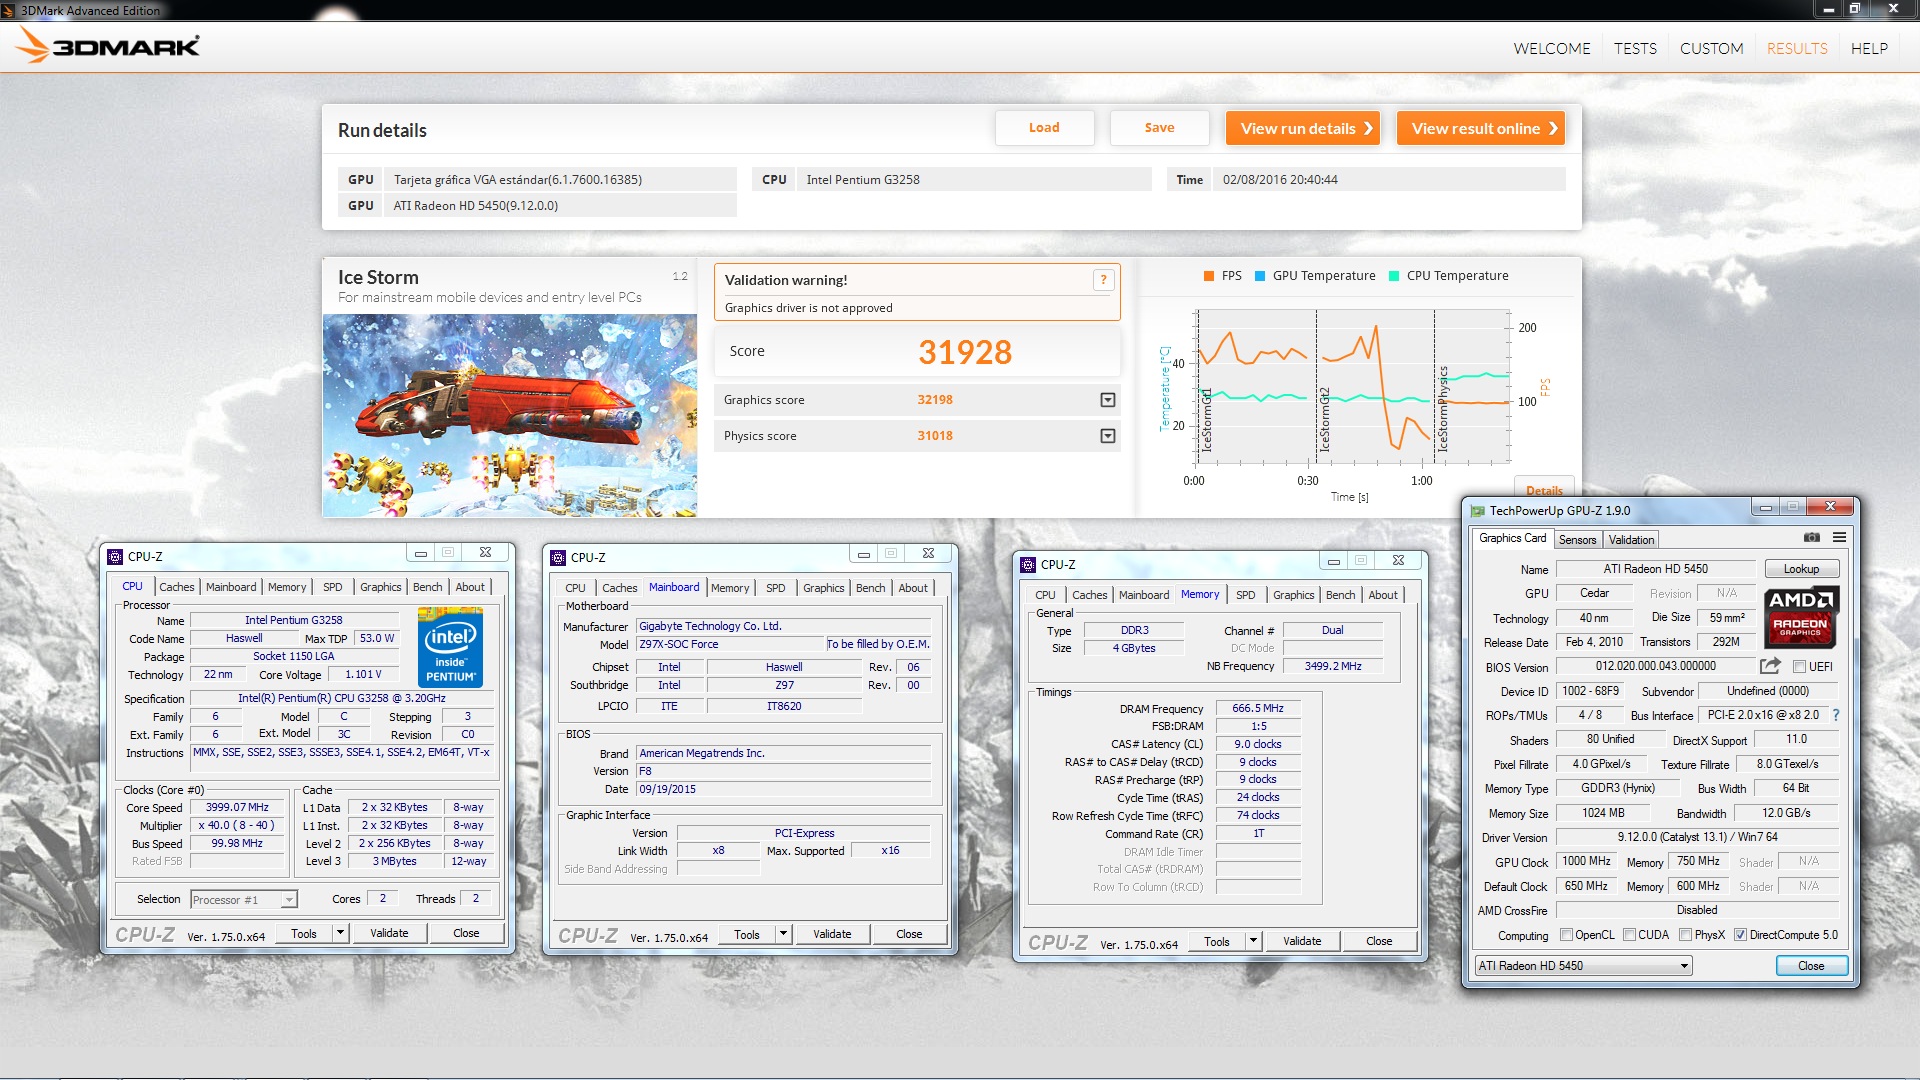Open the HELP section in 3DMark
The height and width of the screenshot is (1080, 1920).
[x=1869, y=48]
